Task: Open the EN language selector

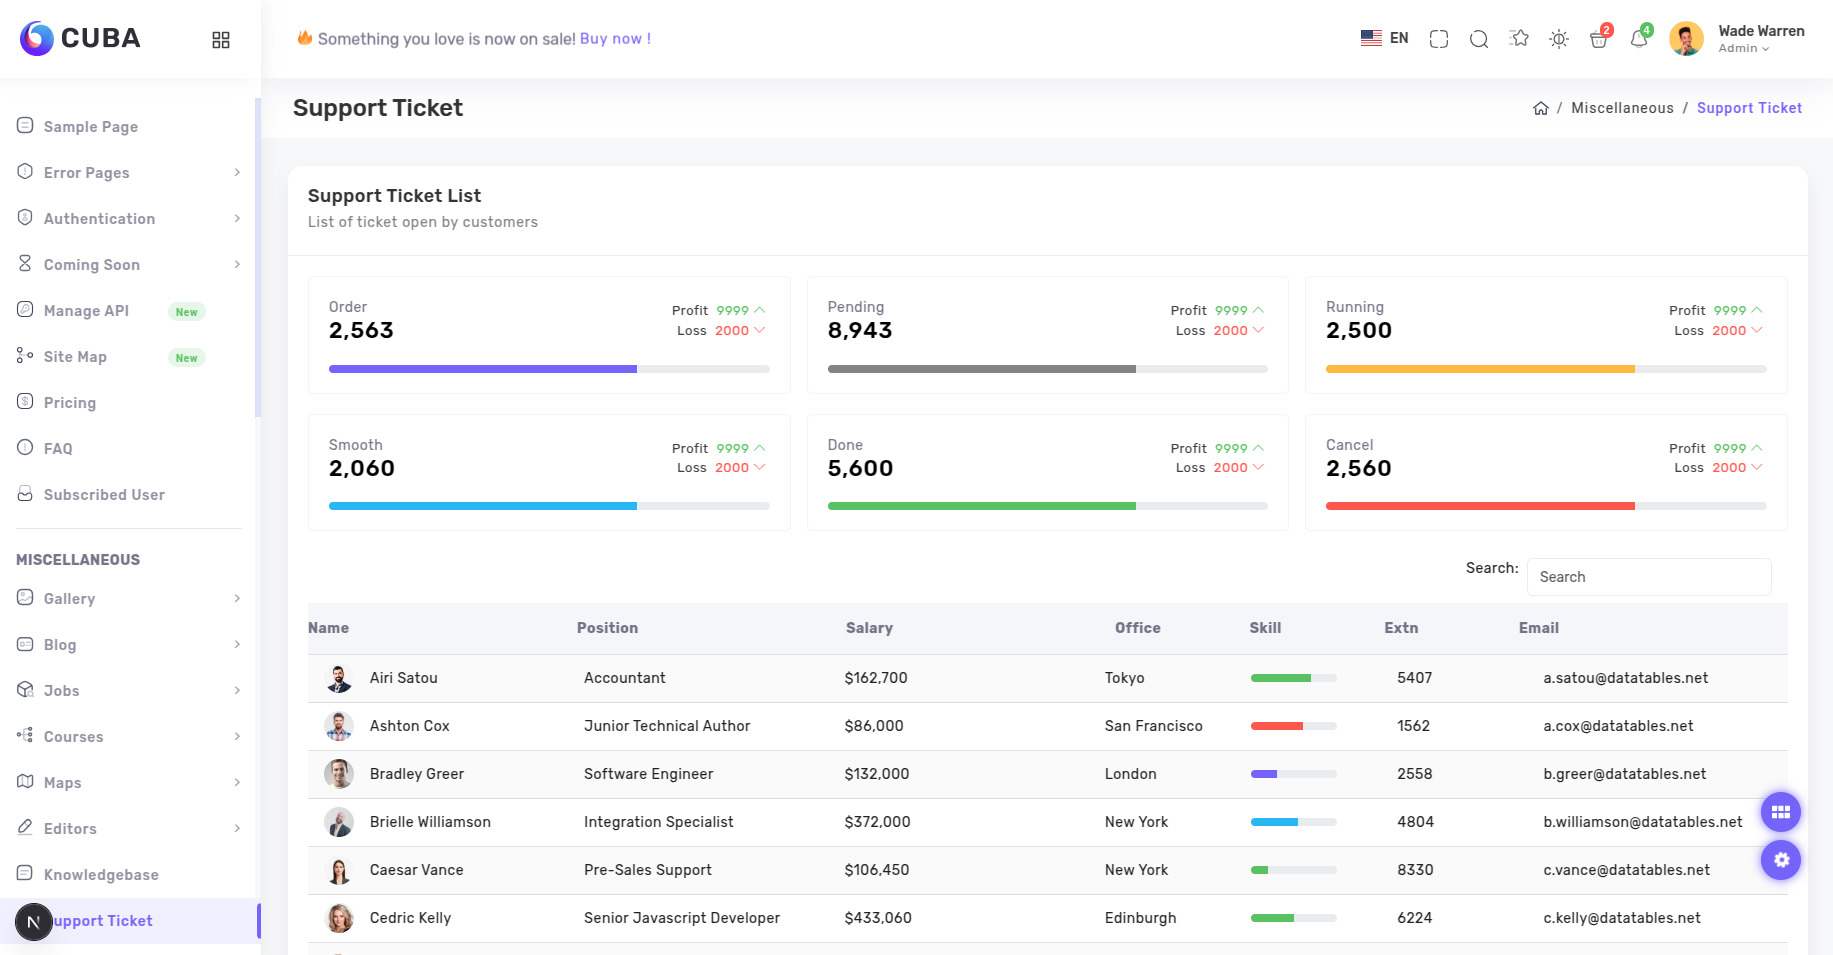Action: (1385, 38)
